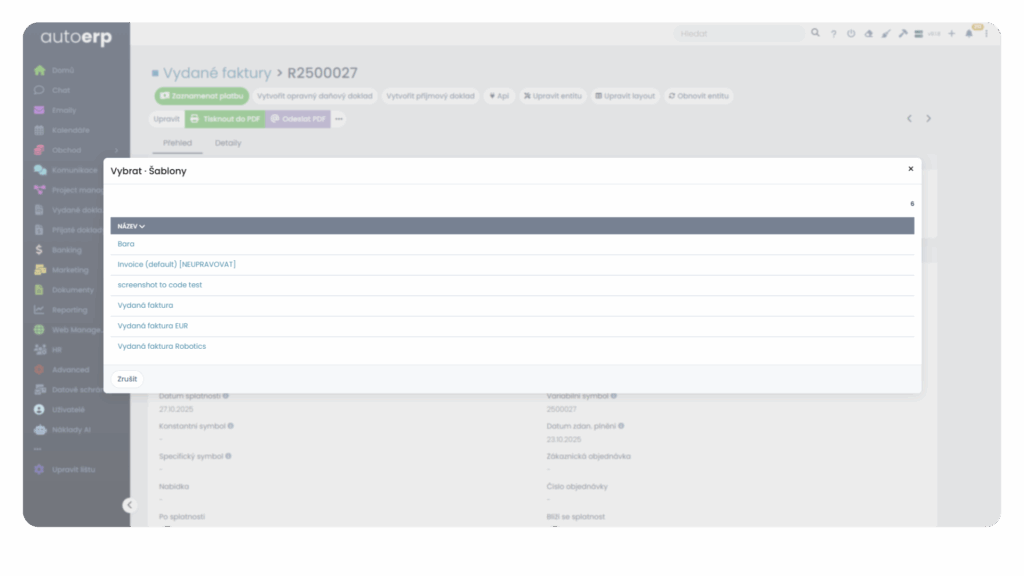Collapse the sidebar with the arrow button
This screenshot has width=1024, height=576.
click(x=128, y=505)
